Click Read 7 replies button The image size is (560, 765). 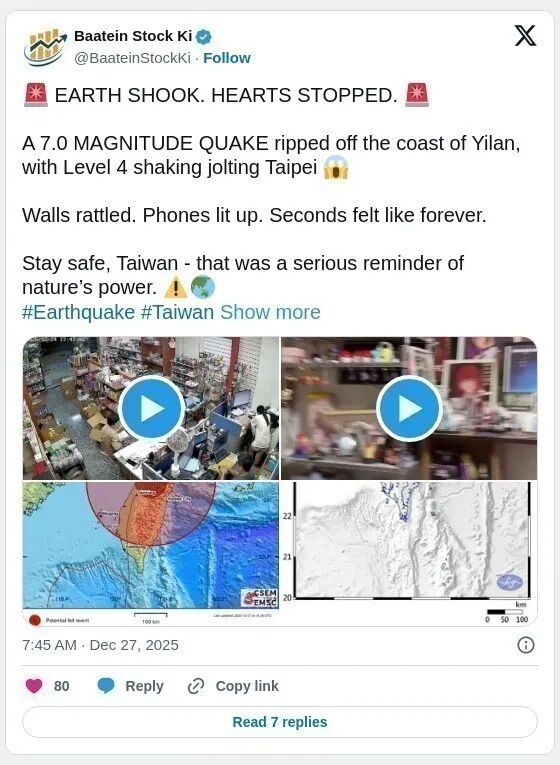tap(280, 722)
